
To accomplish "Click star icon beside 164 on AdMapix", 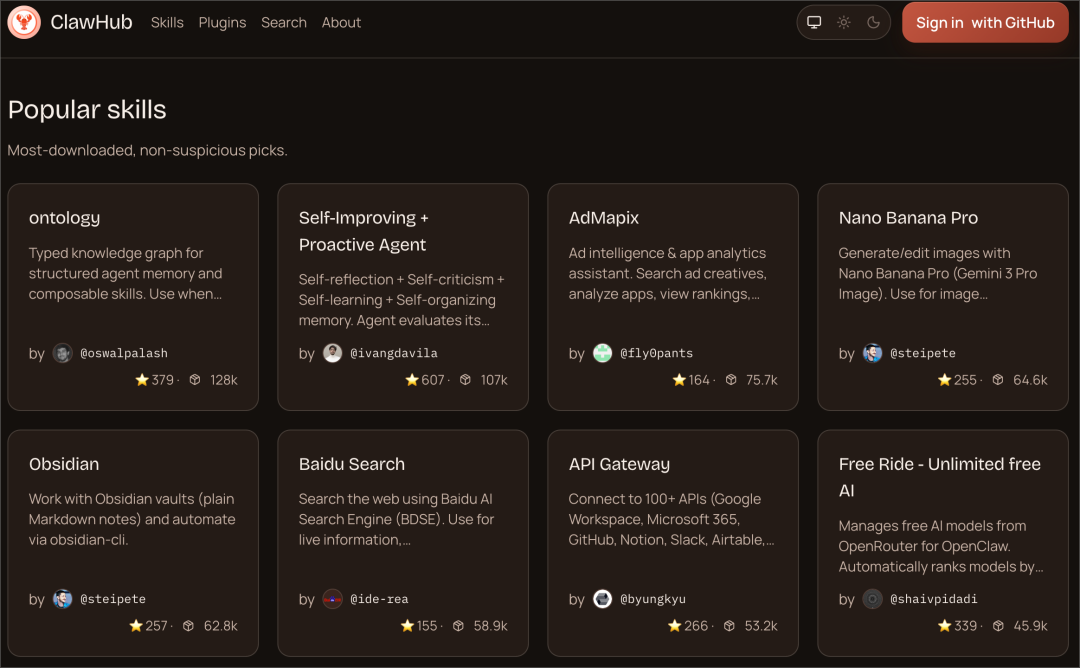I will coord(679,379).
